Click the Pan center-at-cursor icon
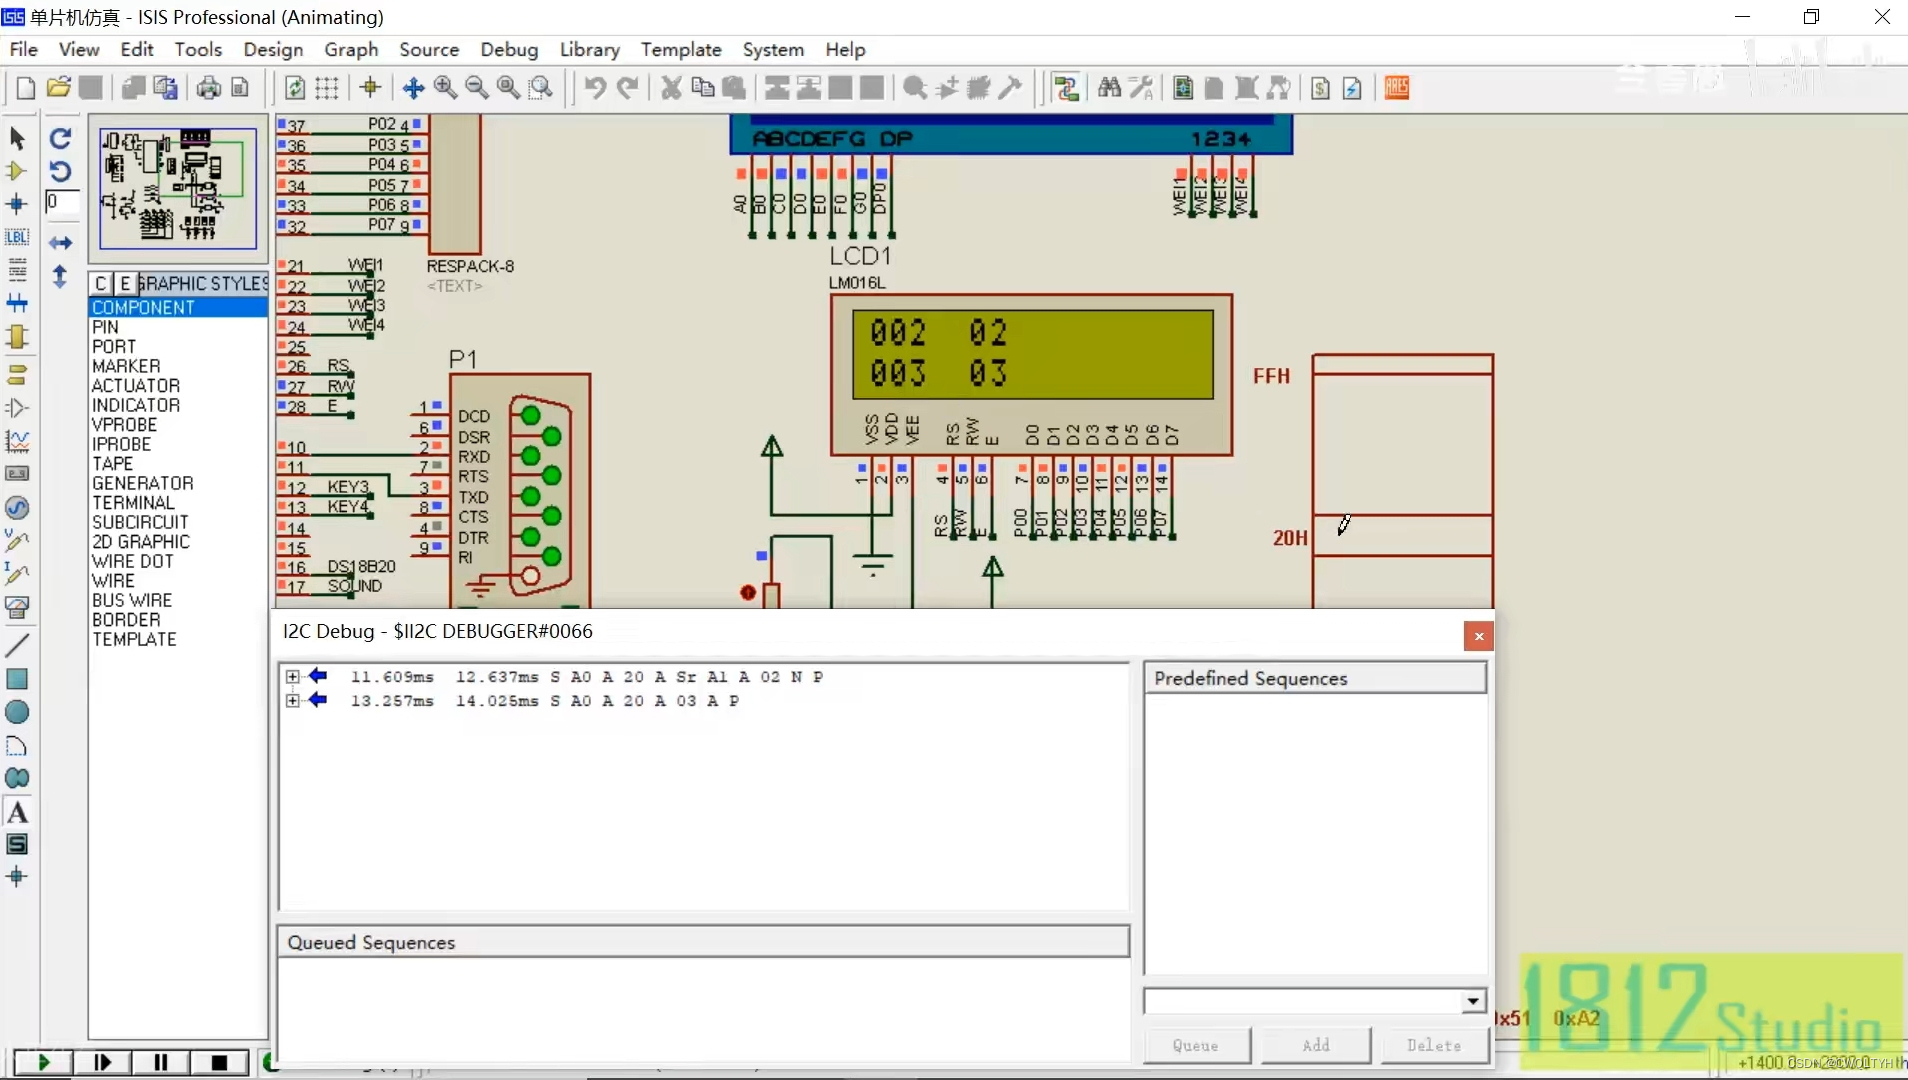This screenshot has width=1908, height=1080. 413,88
